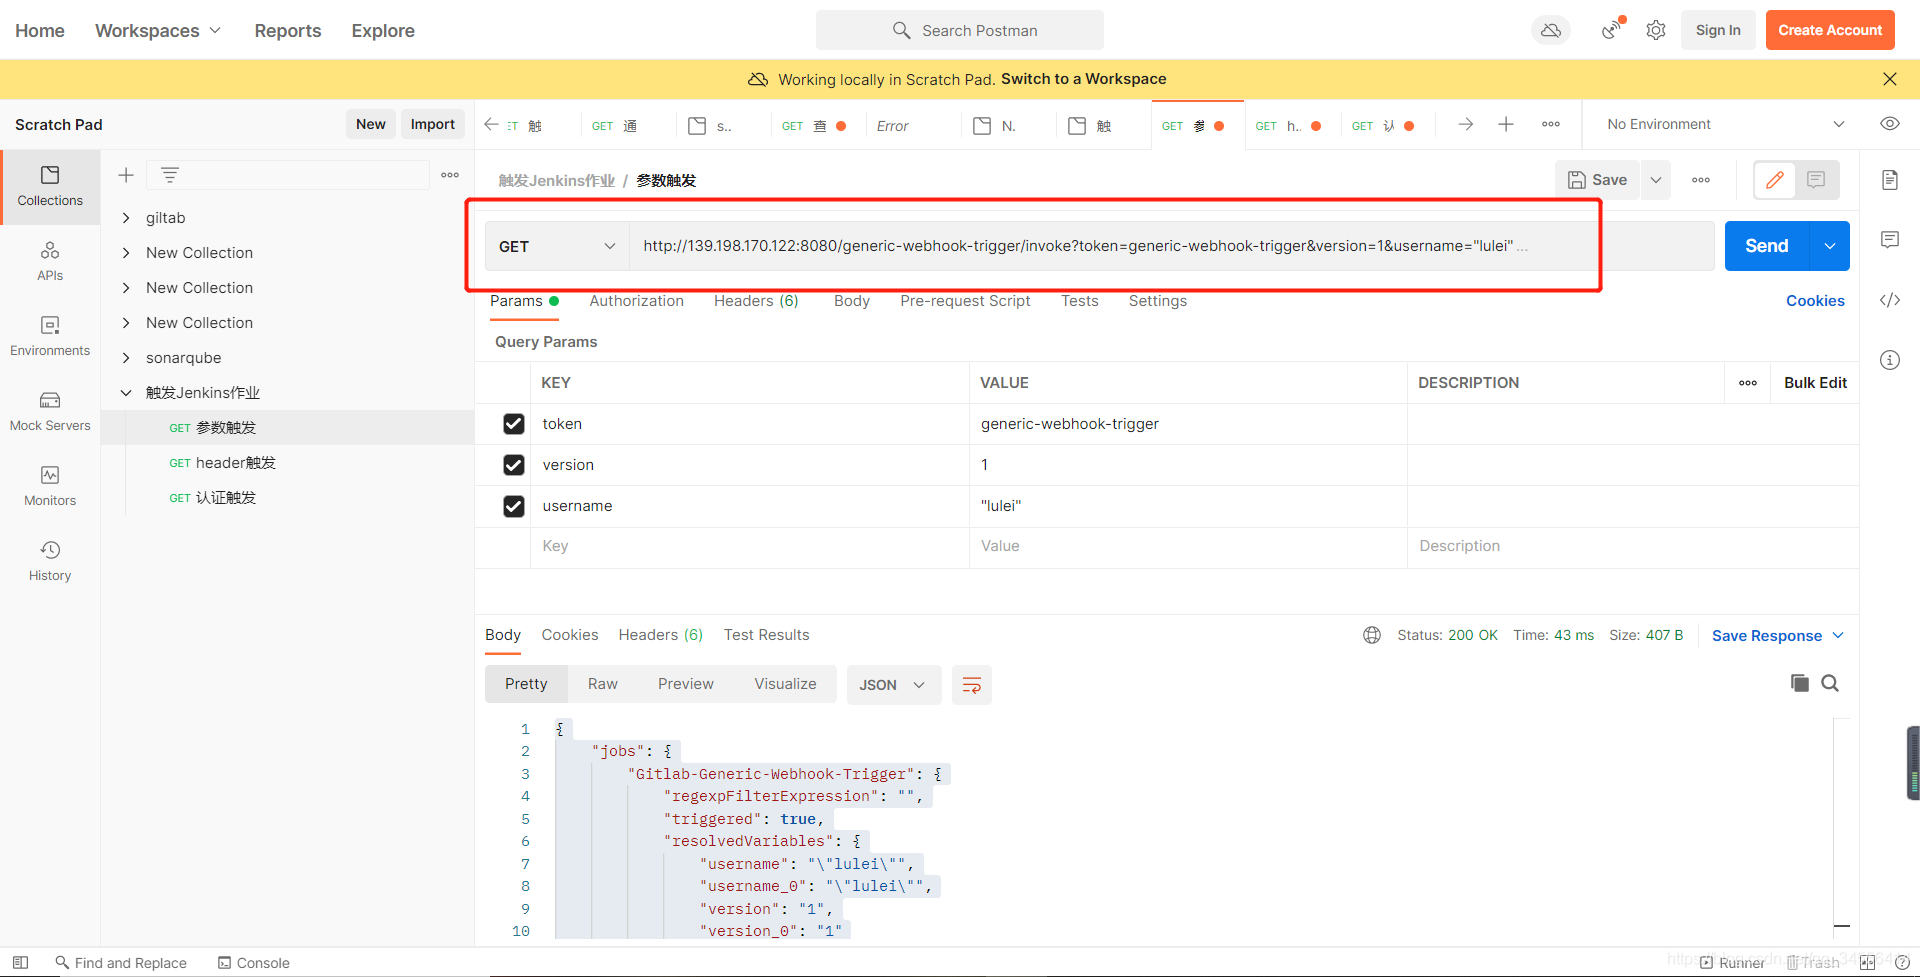Open request info icon

[1890, 360]
